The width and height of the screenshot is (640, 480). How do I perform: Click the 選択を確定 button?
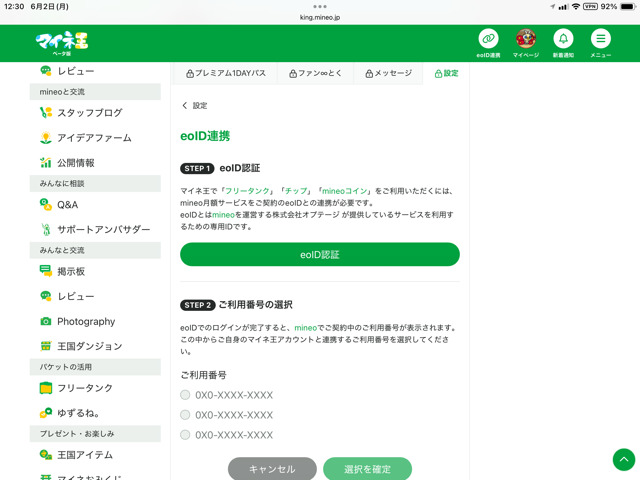click(x=367, y=469)
